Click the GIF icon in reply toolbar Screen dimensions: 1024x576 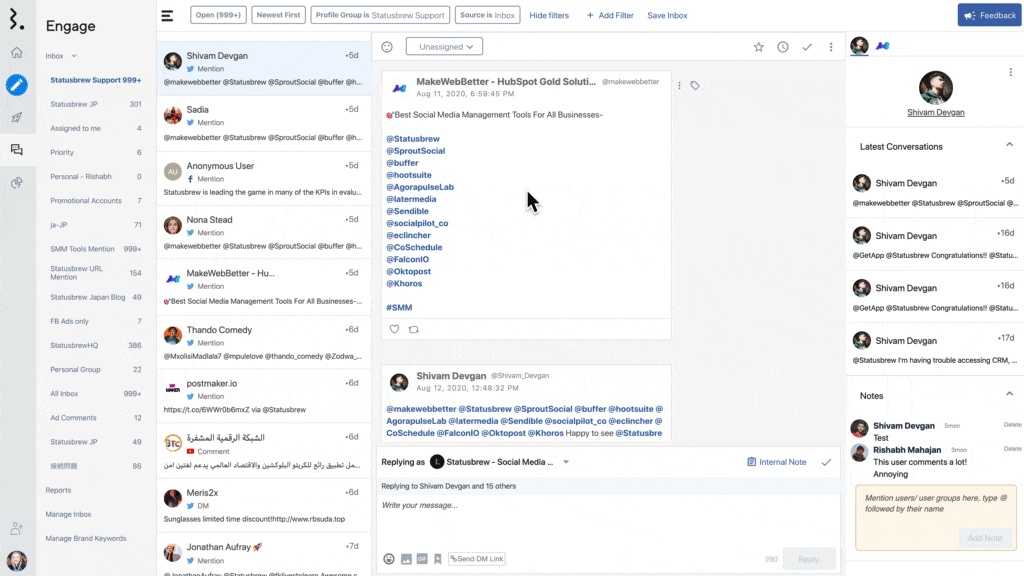tap(421, 559)
